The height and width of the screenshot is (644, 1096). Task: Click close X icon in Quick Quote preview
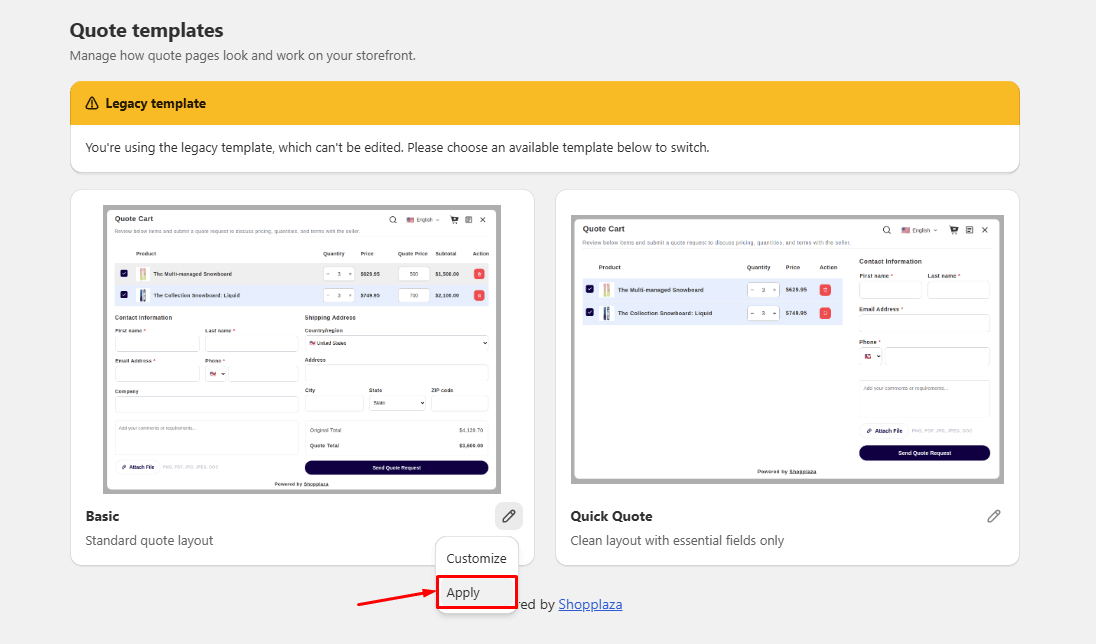pos(985,230)
